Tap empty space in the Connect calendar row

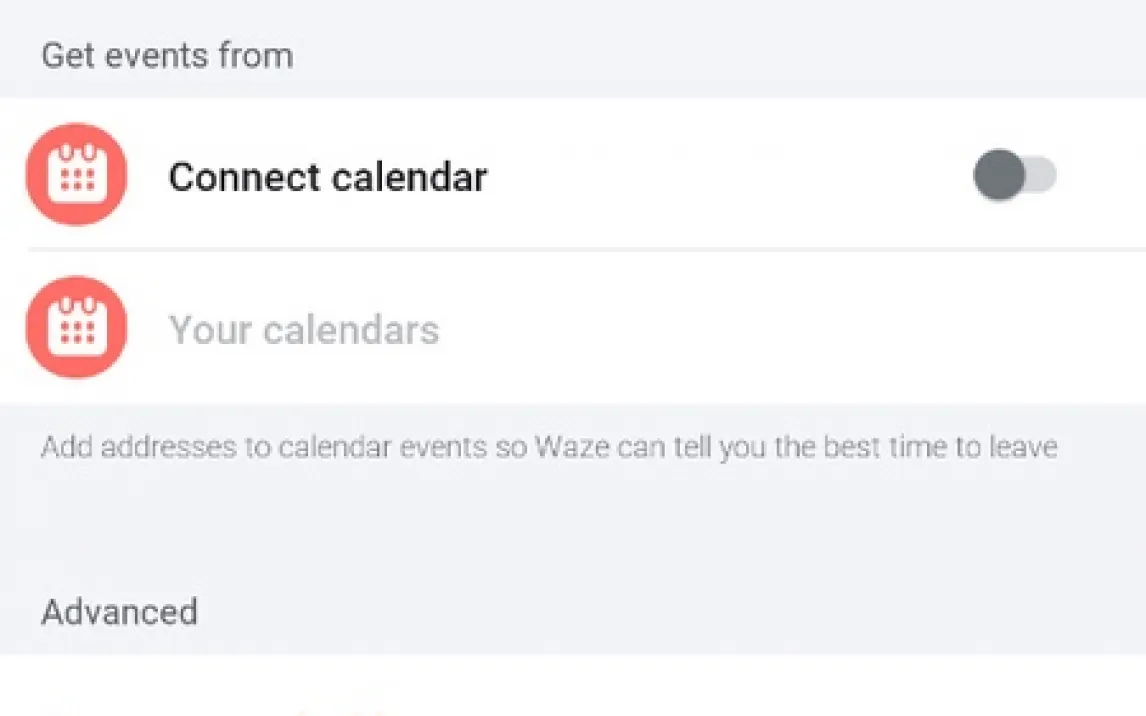click(730, 177)
